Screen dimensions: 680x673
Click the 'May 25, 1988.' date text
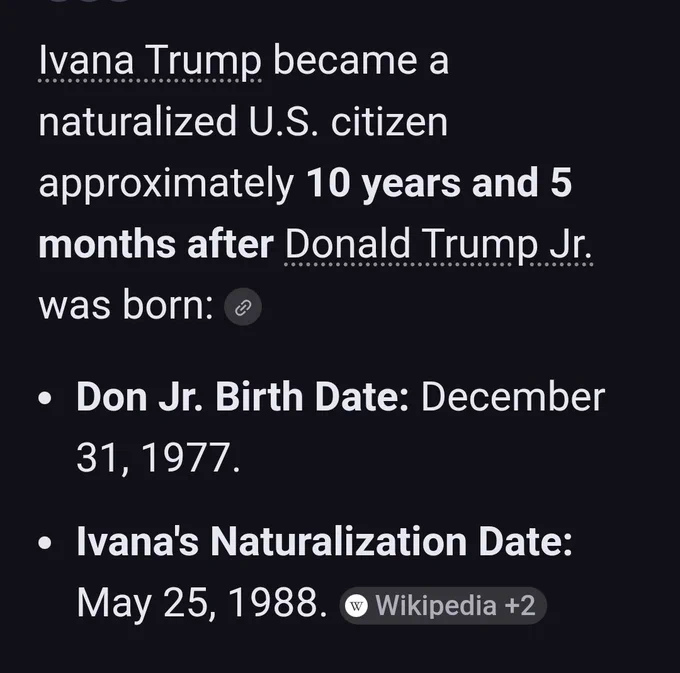[202, 604]
